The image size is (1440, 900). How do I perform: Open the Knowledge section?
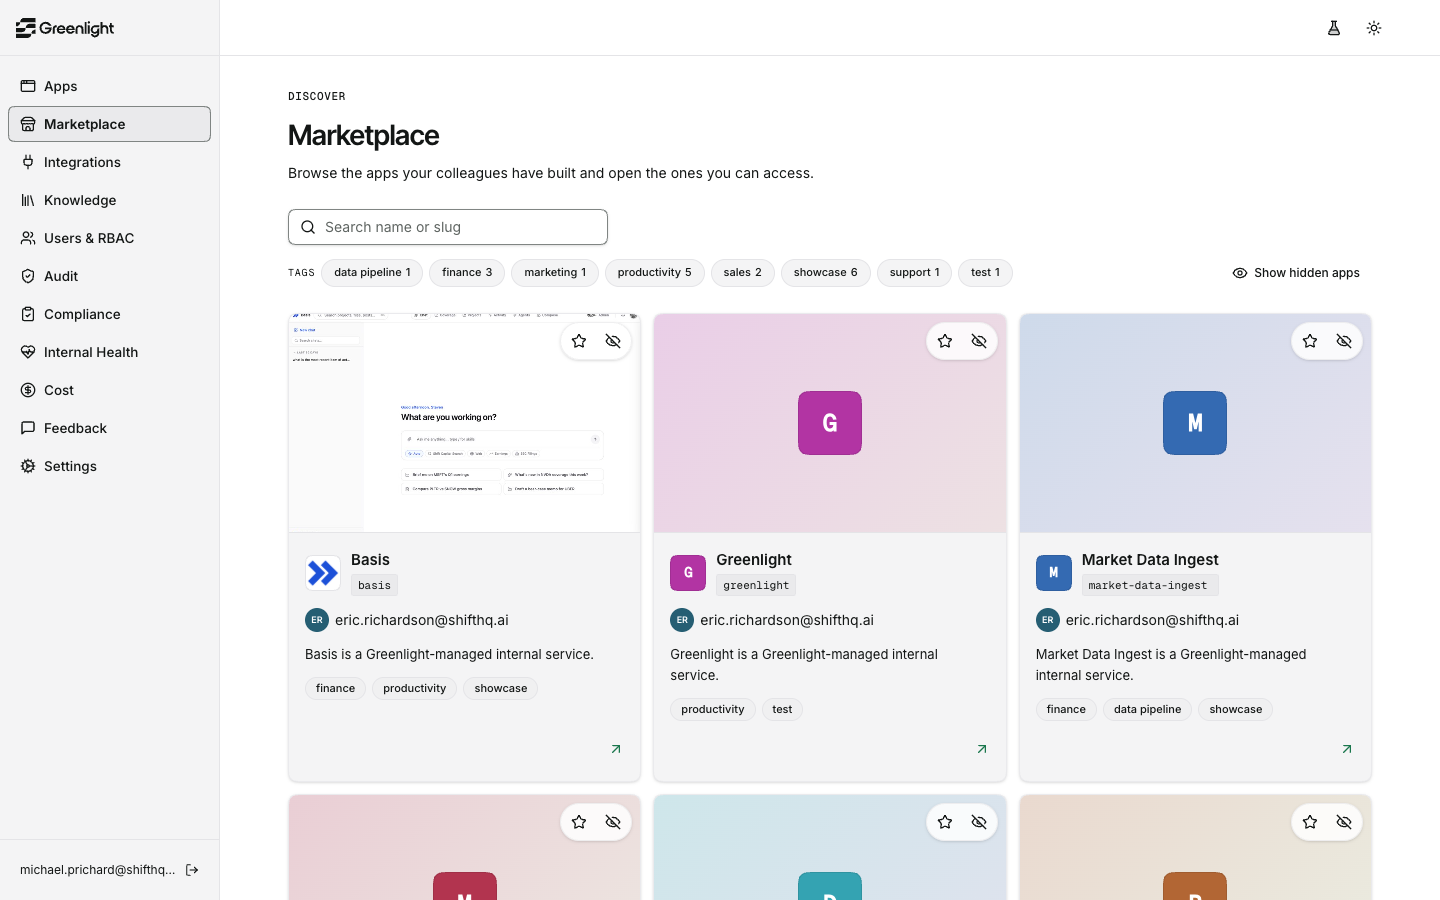pyautogui.click(x=109, y=200)
